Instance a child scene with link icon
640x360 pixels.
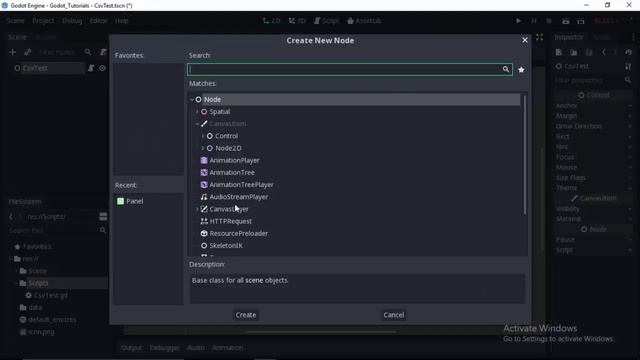[x=27, y=52]
